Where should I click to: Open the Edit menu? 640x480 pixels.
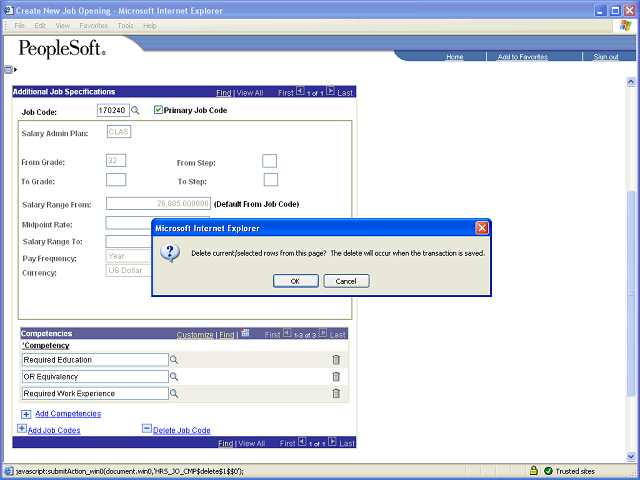click(x=40, y=26)
